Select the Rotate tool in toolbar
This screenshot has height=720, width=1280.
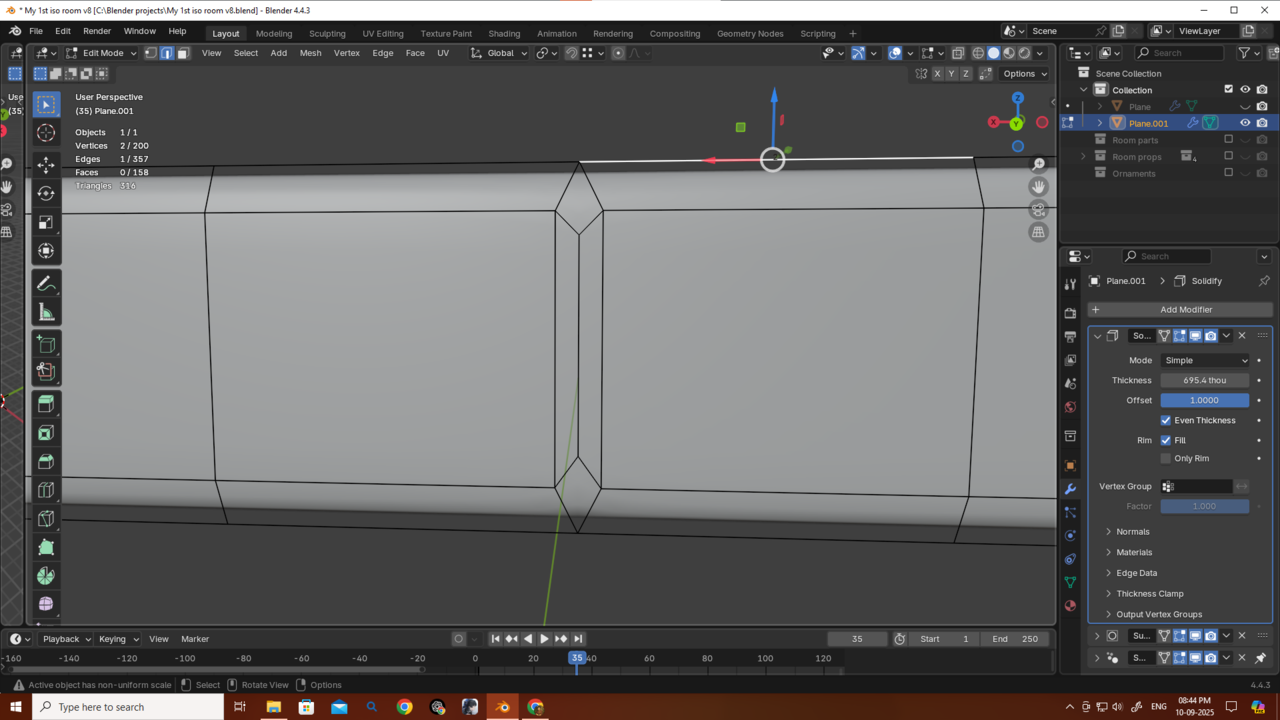click(x=46, y=193)
